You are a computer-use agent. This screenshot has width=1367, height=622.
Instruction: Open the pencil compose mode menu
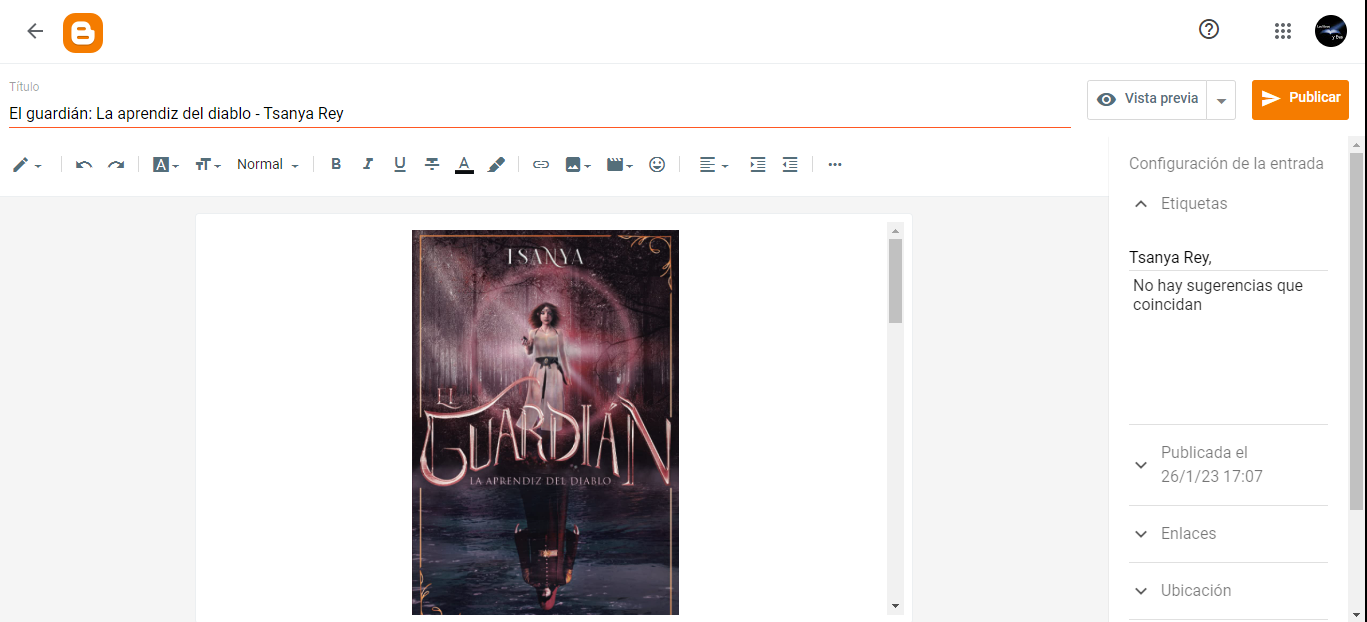(x=27, y=165)
